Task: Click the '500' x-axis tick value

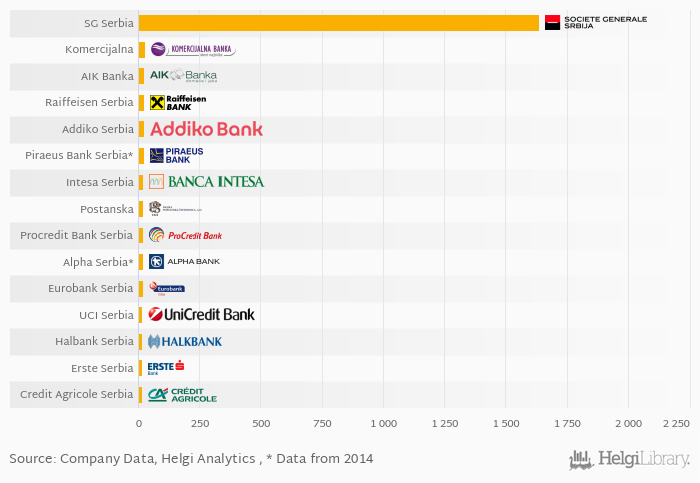Action: pyautogui.click(x=261, y=424)
